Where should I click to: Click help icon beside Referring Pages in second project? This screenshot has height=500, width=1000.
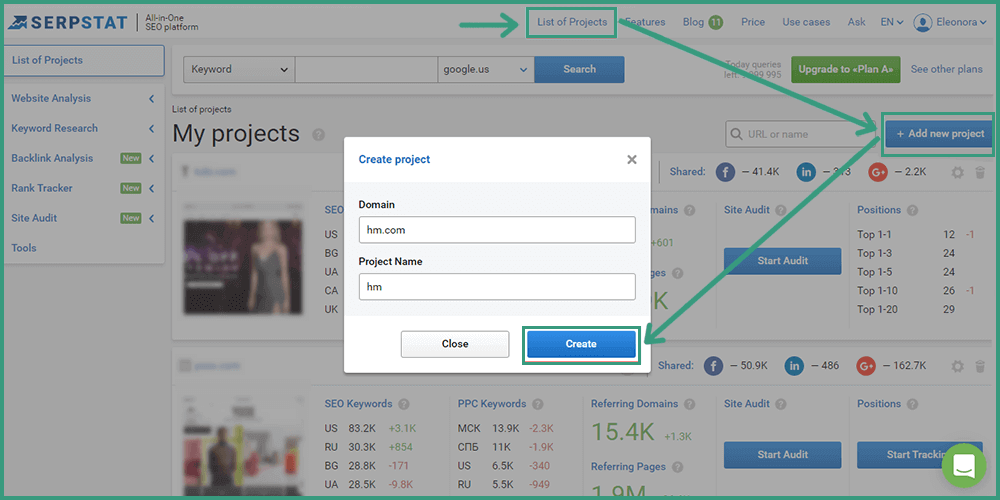coord(678,466)
